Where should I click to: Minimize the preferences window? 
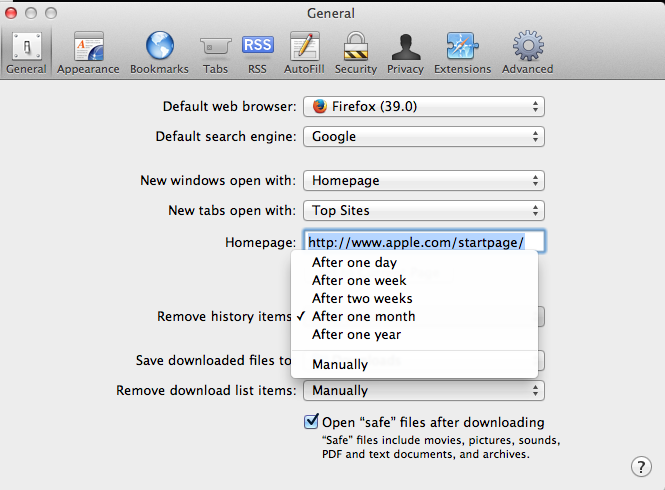point(31,13)
